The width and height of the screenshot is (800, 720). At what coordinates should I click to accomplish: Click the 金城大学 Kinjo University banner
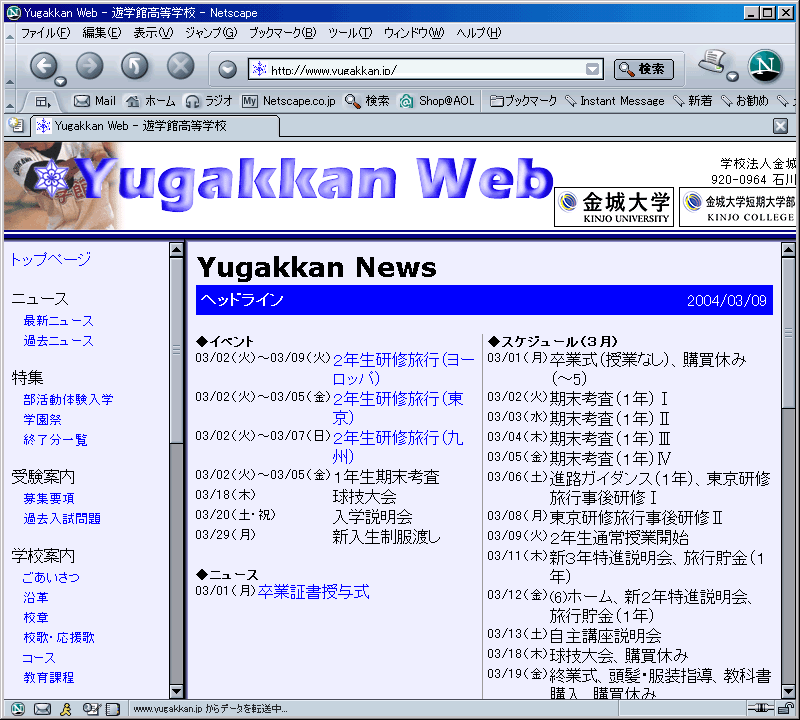(614, 207)
